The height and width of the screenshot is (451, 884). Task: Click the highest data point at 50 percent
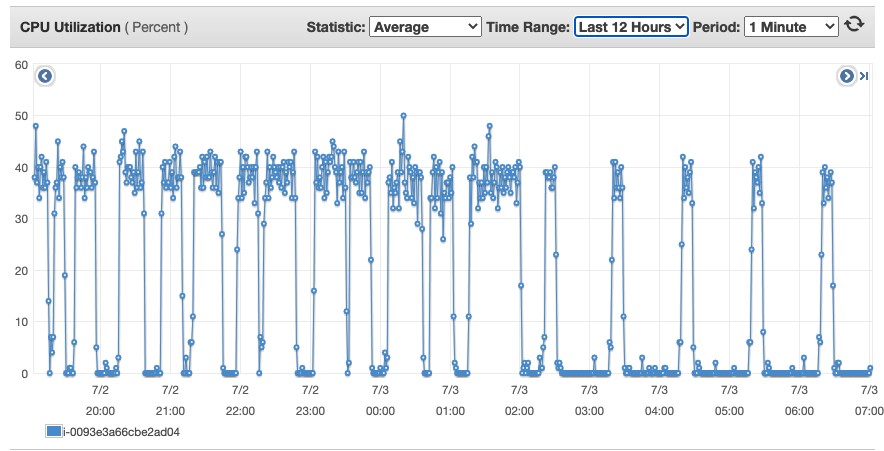[403, 115]
